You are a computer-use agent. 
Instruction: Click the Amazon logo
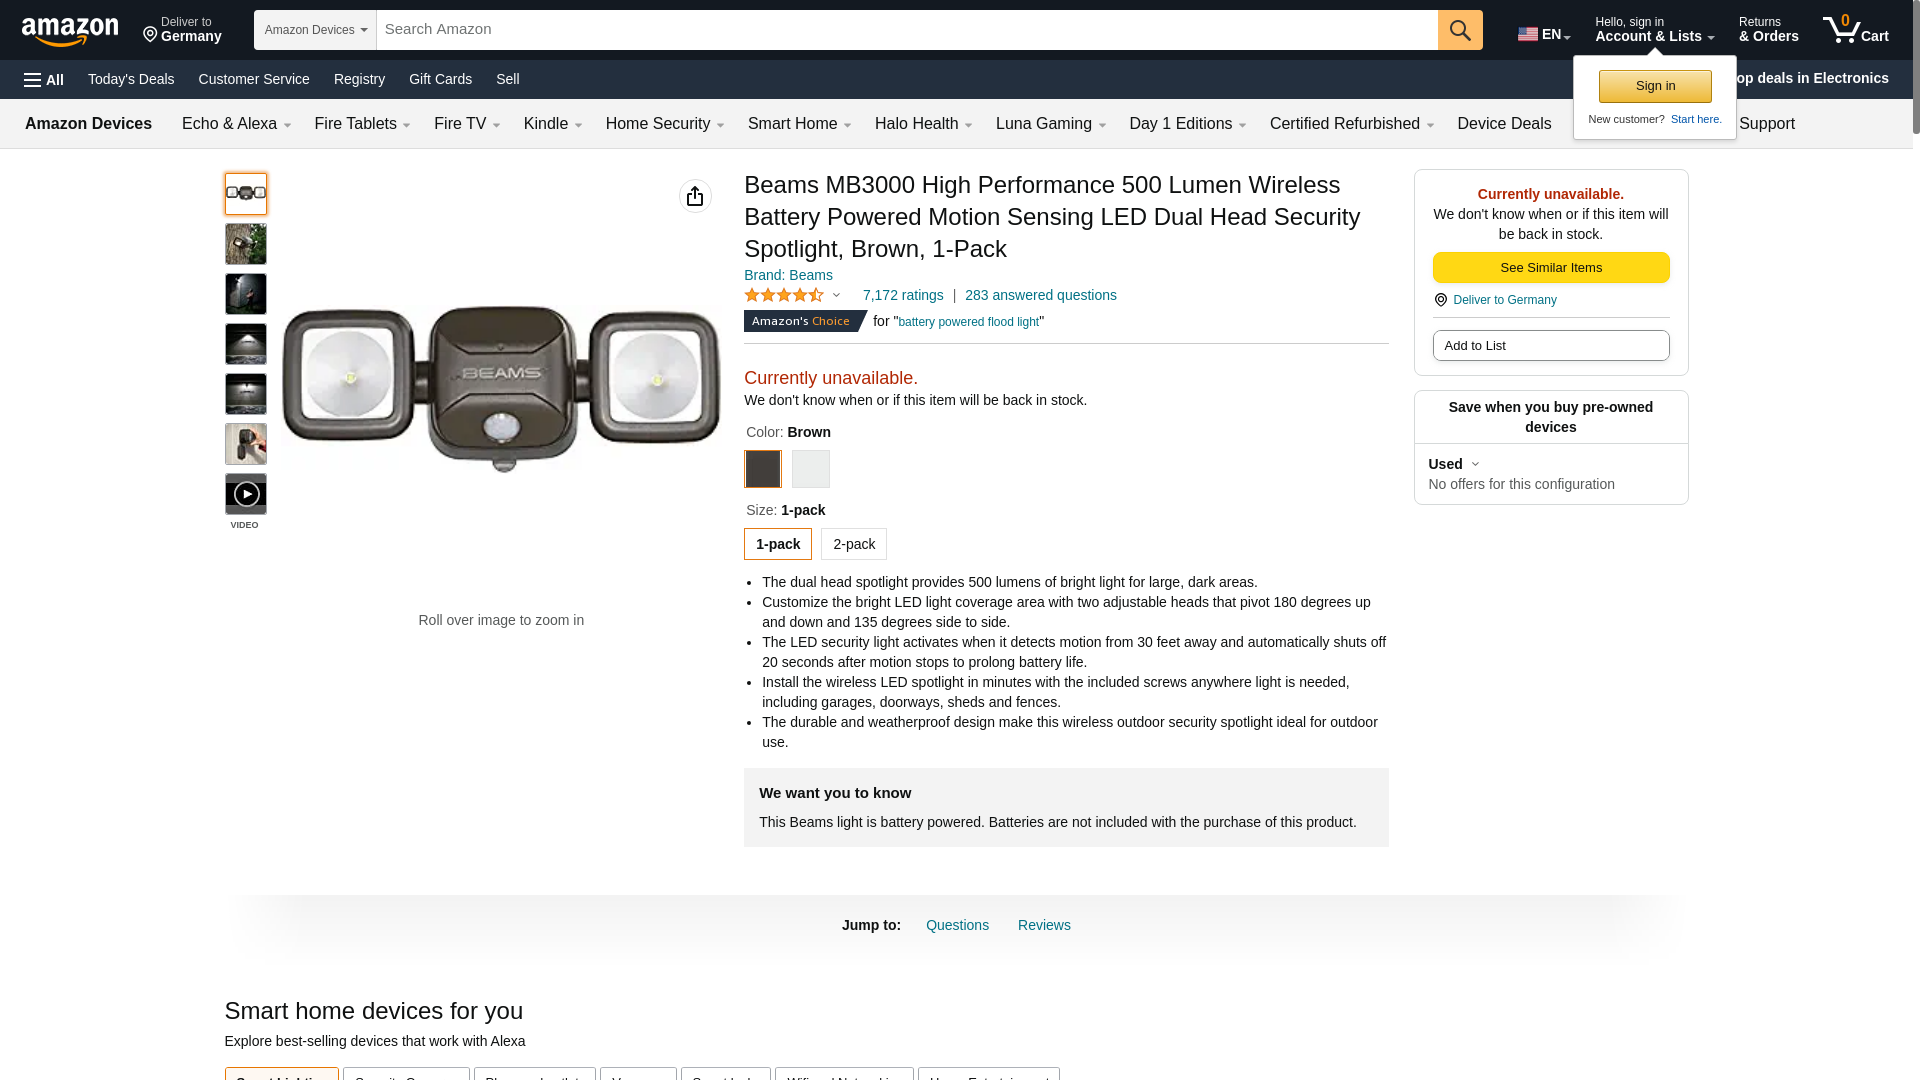[70, 31]
